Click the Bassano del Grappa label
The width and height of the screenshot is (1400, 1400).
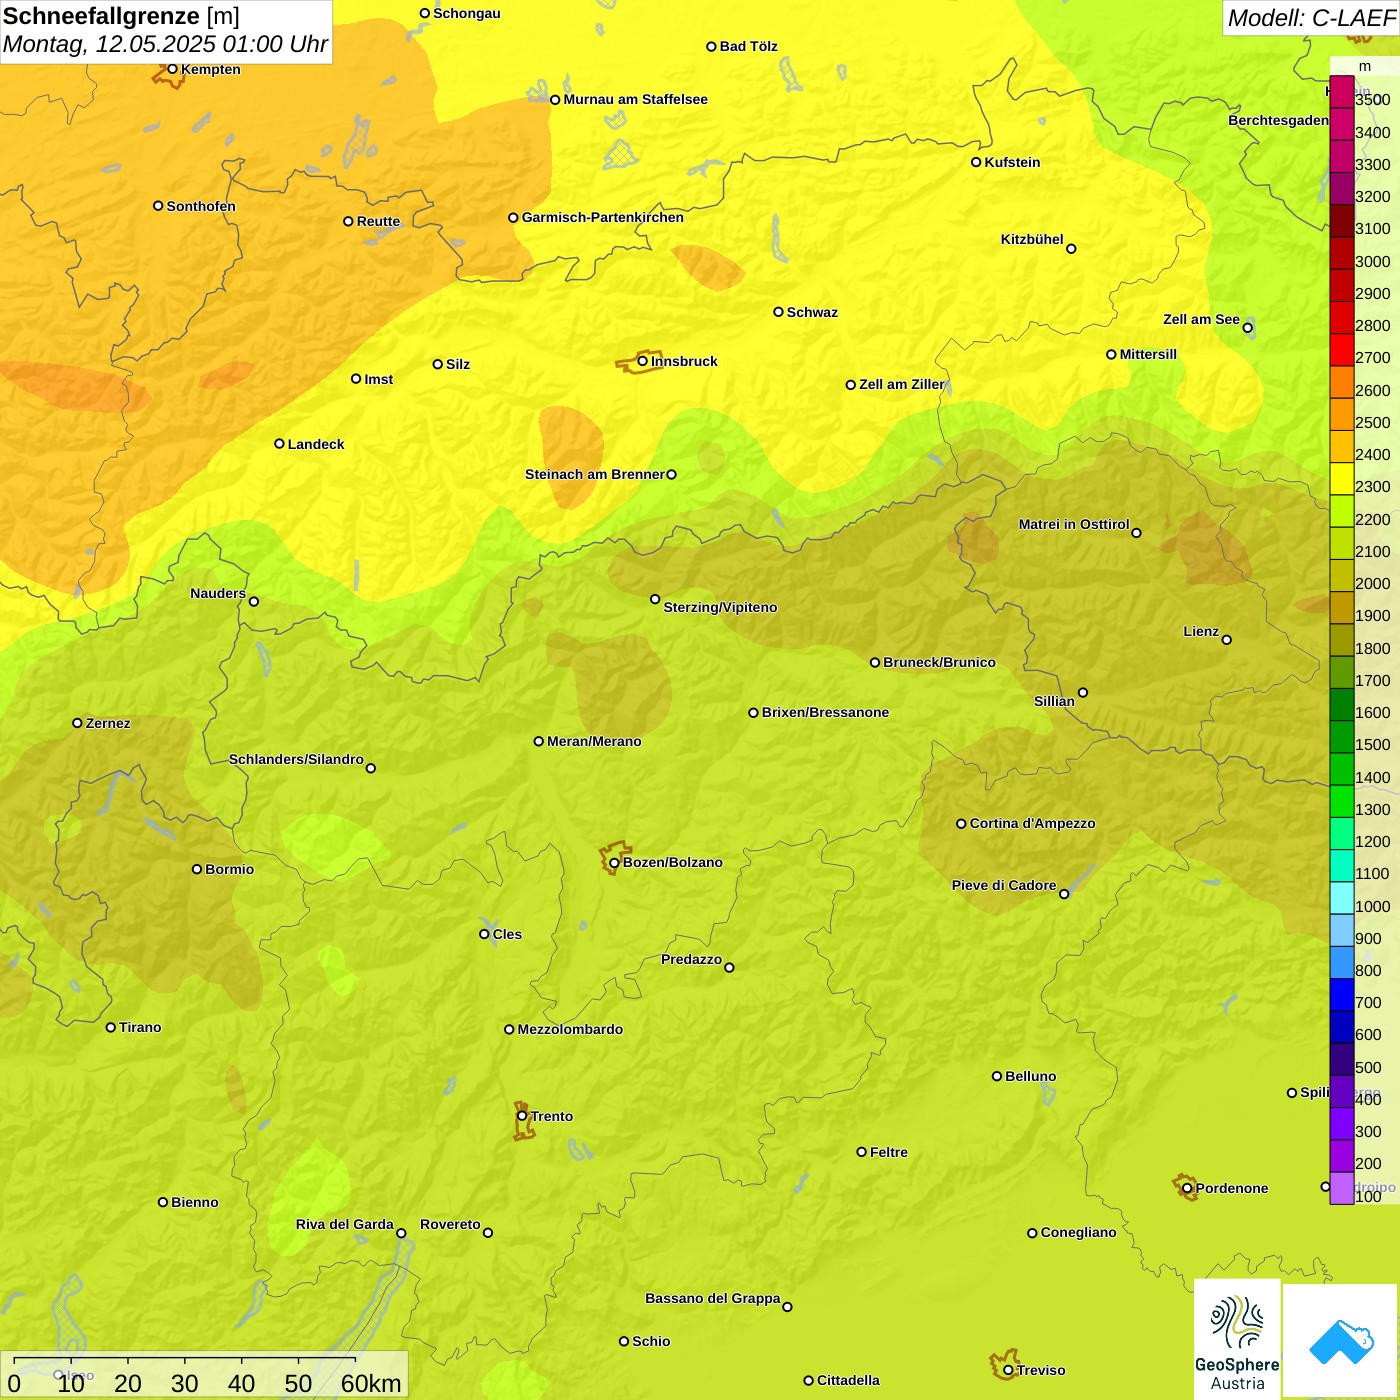pos(713,1298)
